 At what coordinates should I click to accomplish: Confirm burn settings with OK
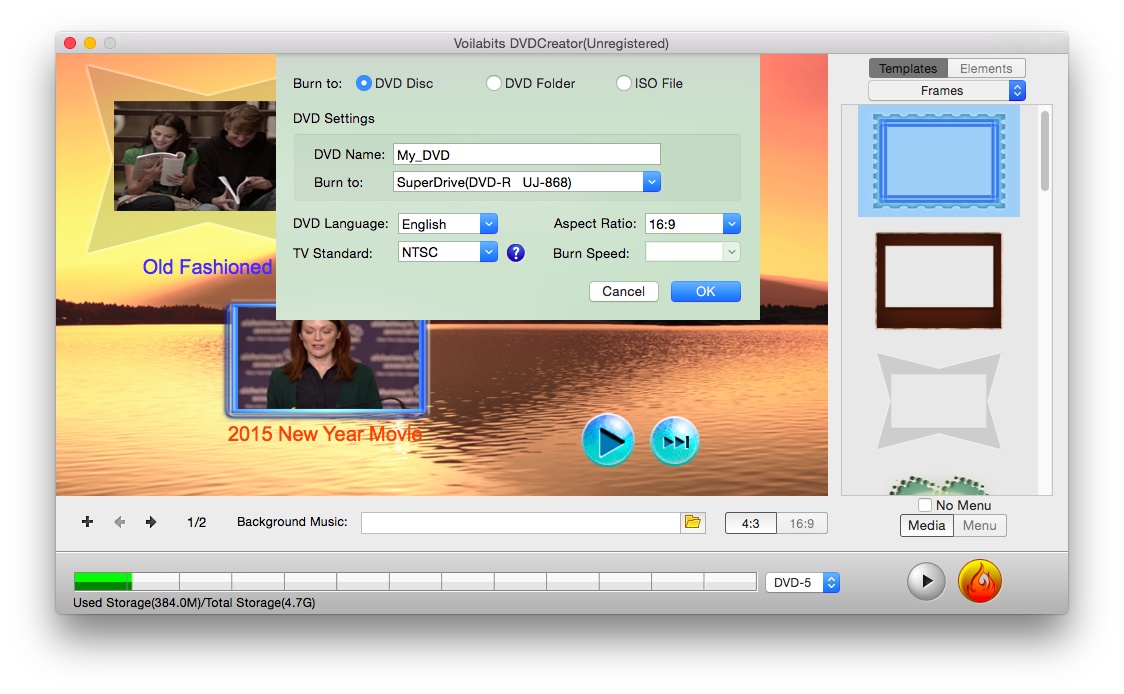[x=705, y=291]
